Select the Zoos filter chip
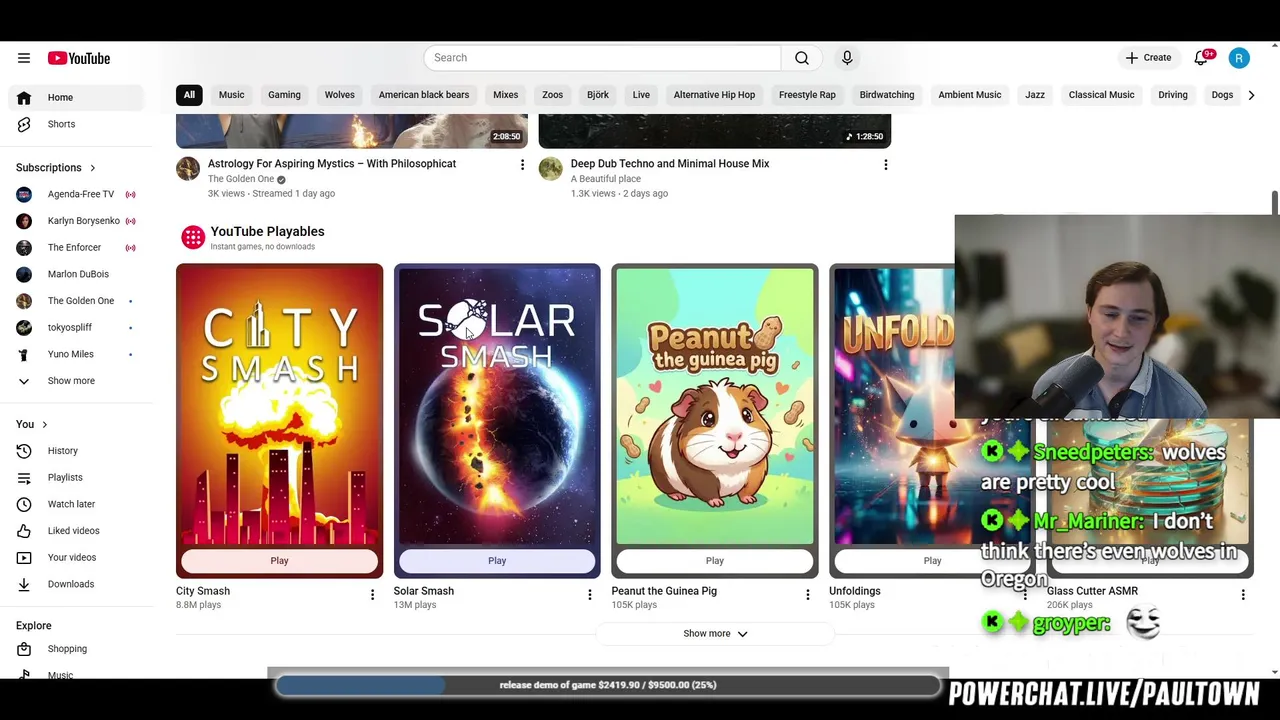Screen dimensions: 1280x720 [x=553, y=95]
